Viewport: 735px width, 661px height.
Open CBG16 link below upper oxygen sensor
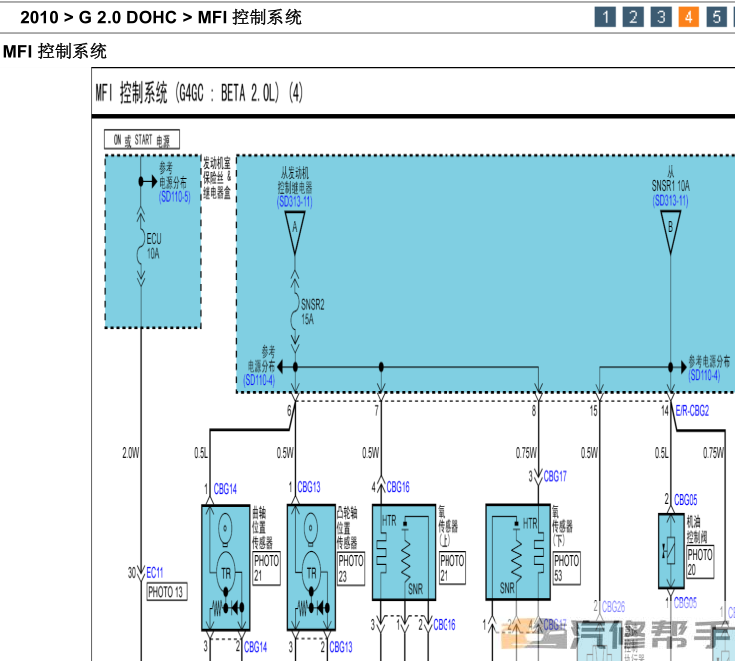(444, 624)
